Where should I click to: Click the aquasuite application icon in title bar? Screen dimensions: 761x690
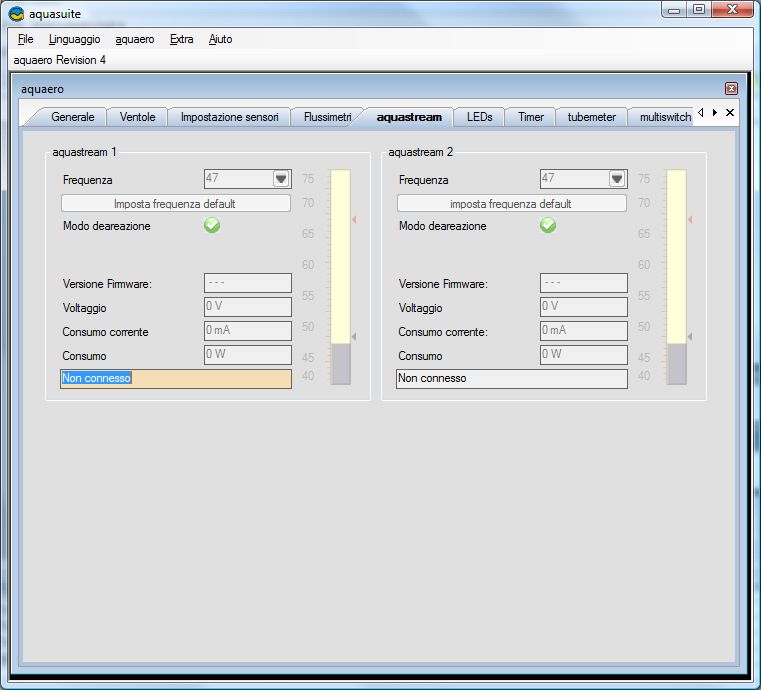16,14
